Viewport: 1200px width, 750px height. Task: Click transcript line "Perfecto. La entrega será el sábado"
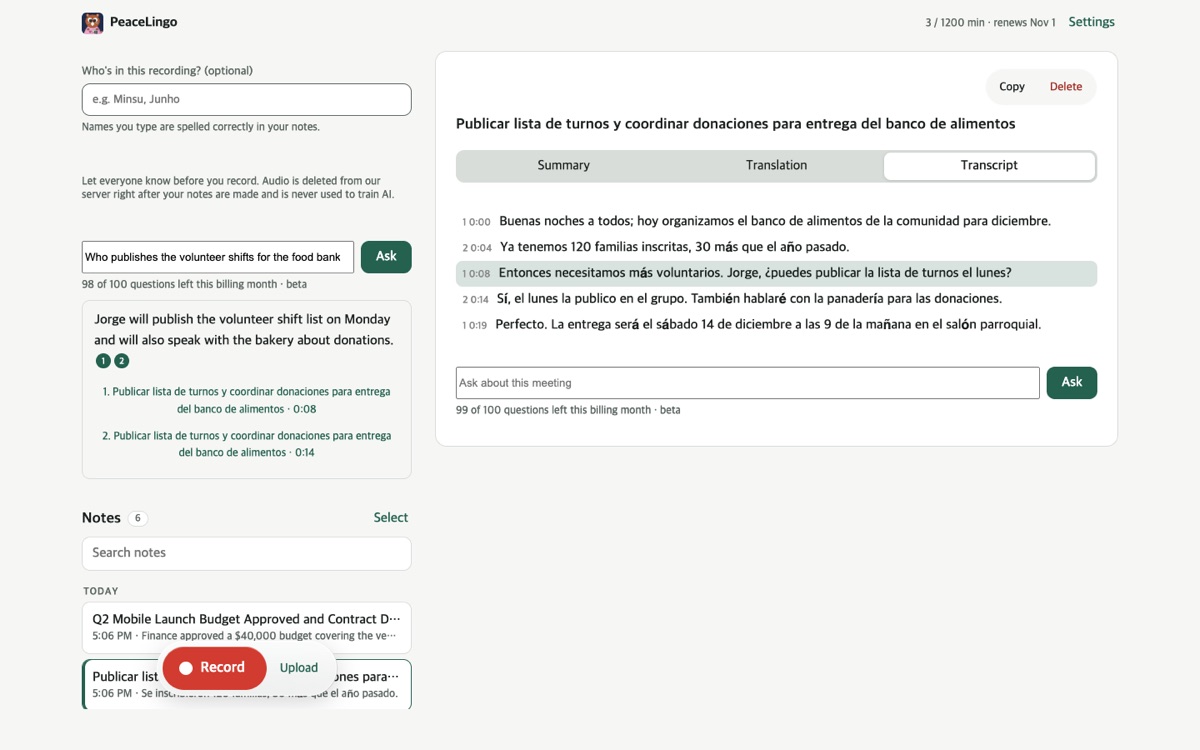point(776,325)
